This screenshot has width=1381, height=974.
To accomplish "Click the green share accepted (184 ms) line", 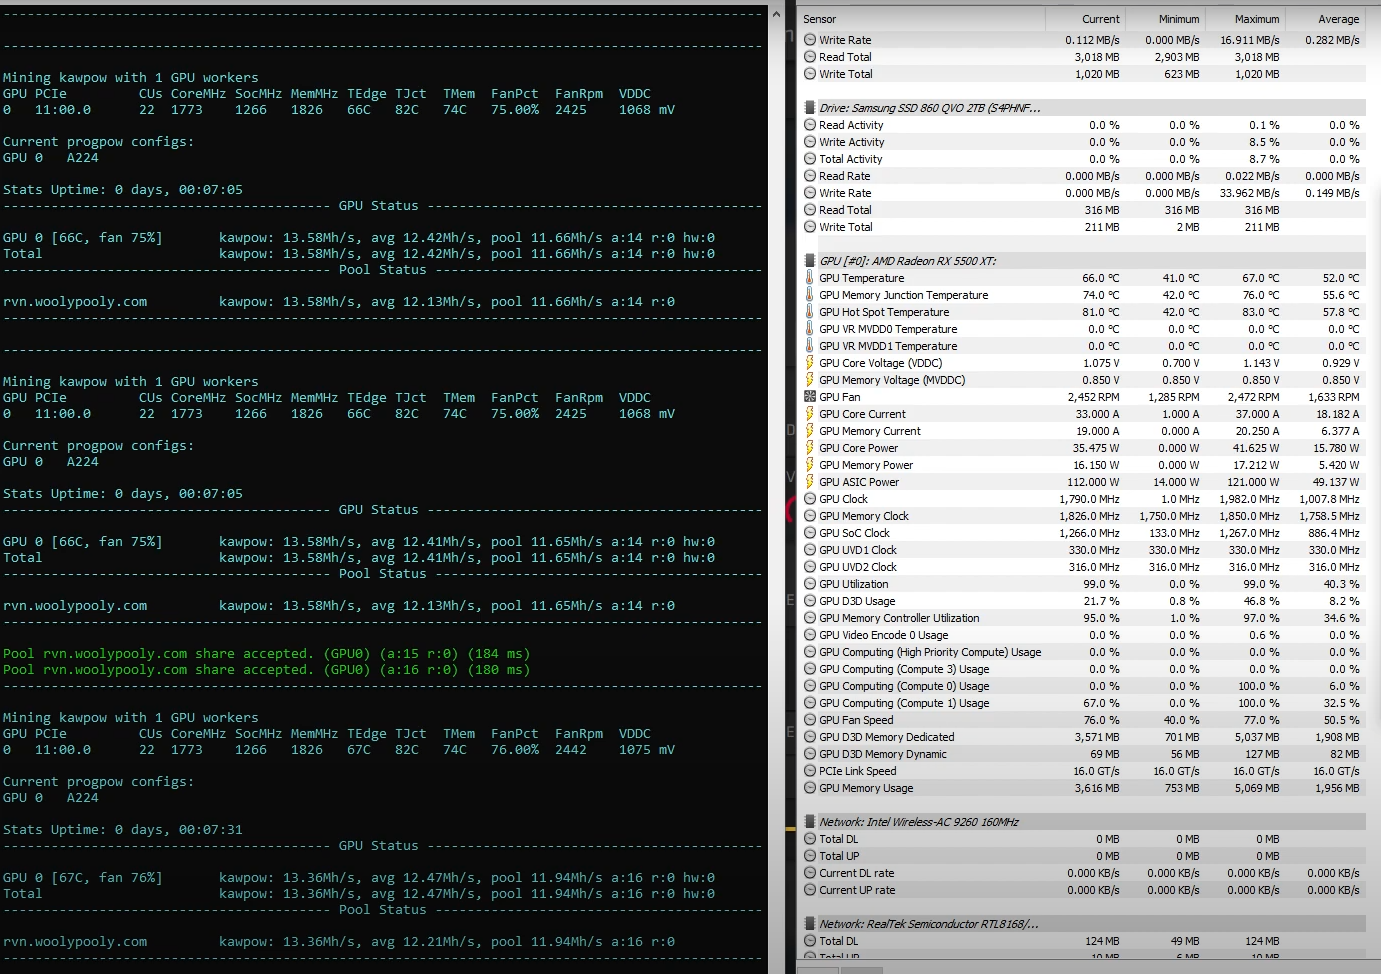I will pos(266,654).
